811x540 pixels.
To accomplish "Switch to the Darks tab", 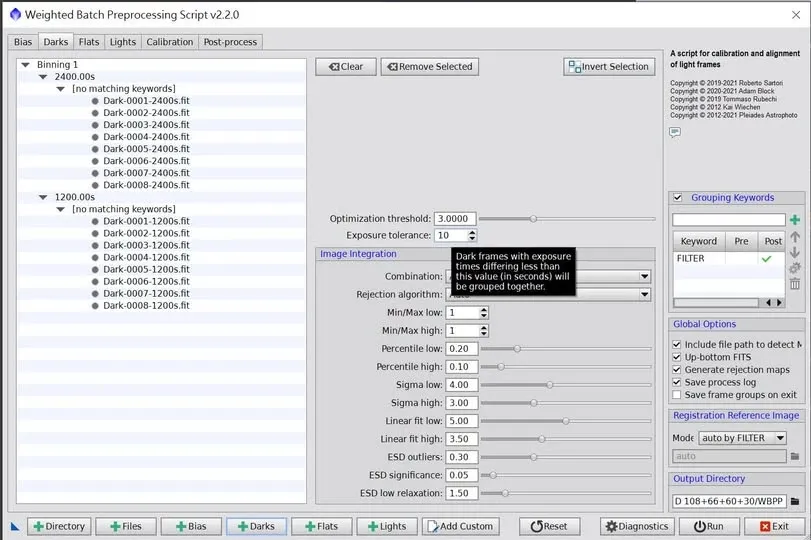I will pyautogui.click(x=55, y=42).
